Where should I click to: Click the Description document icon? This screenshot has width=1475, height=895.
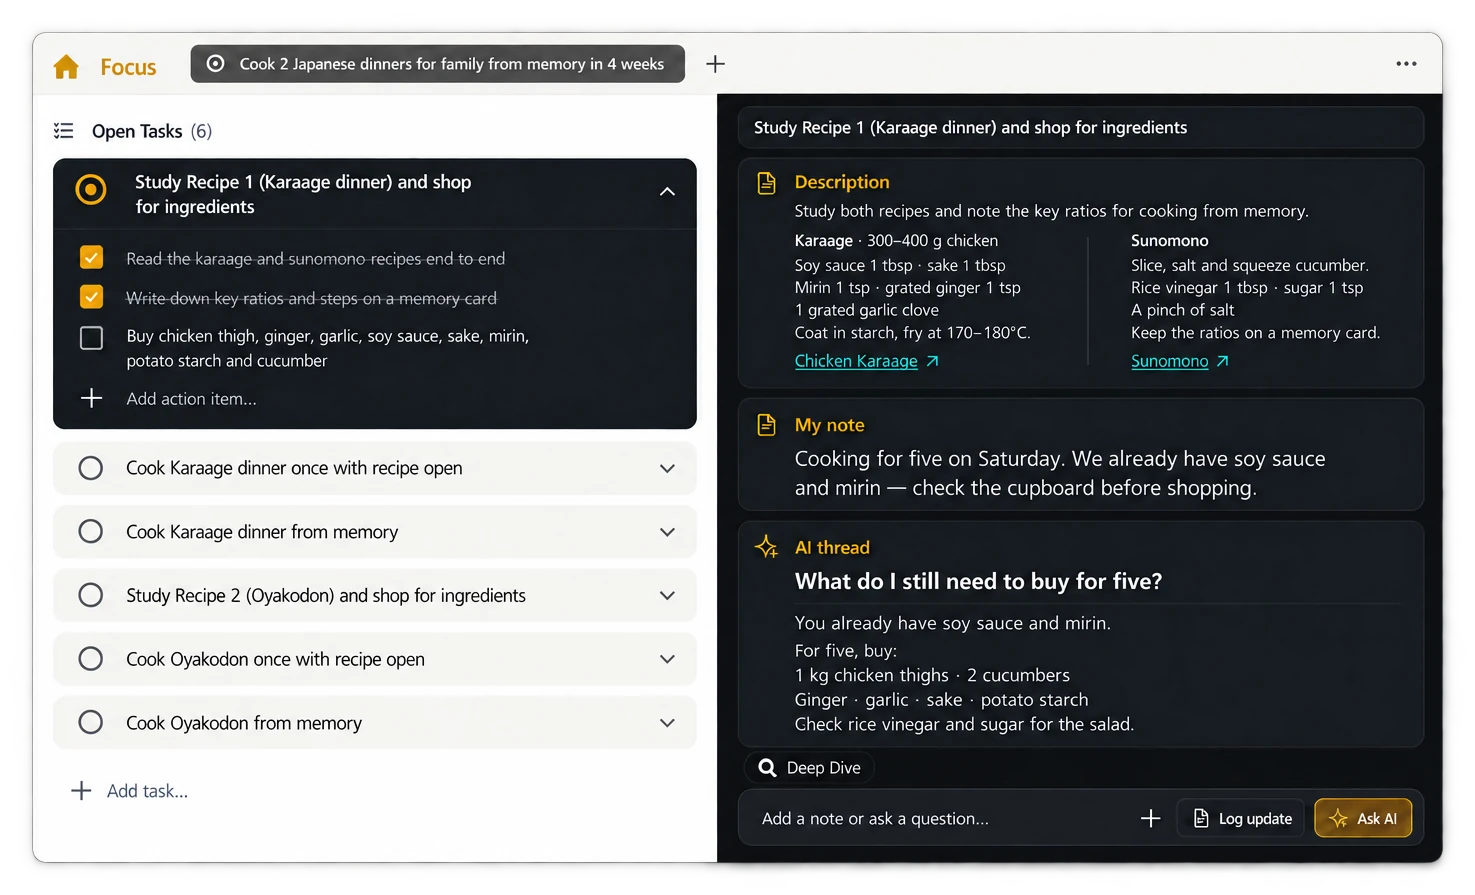(767, 183)
